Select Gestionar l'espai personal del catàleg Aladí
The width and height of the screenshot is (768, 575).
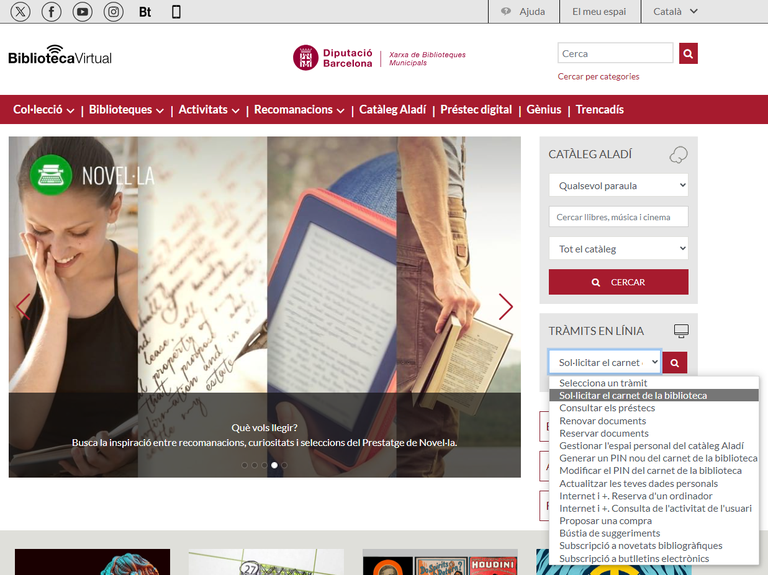coord(654,446)
